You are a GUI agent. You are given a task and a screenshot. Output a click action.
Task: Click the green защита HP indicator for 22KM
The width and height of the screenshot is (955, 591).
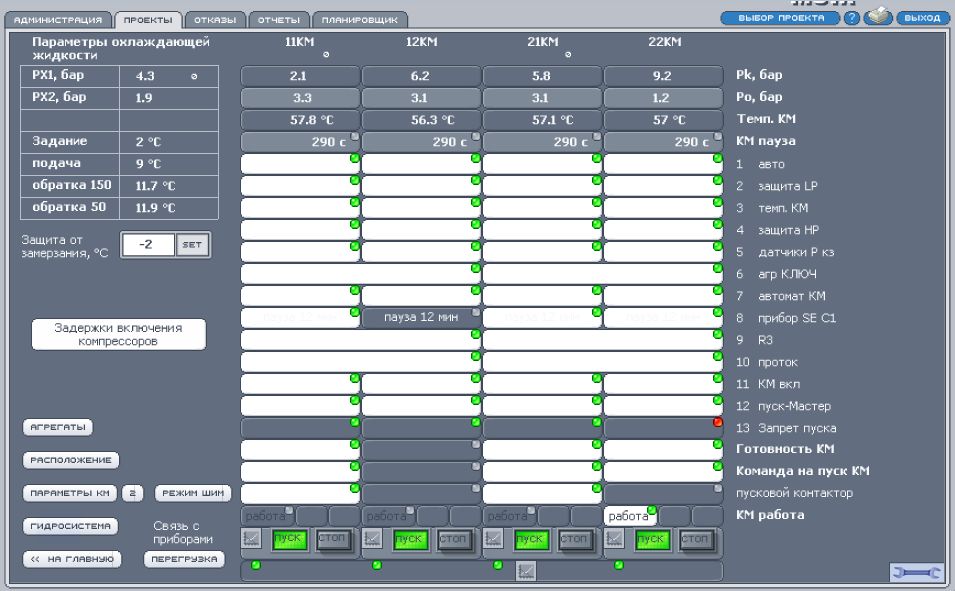click(x=717, y=224)
